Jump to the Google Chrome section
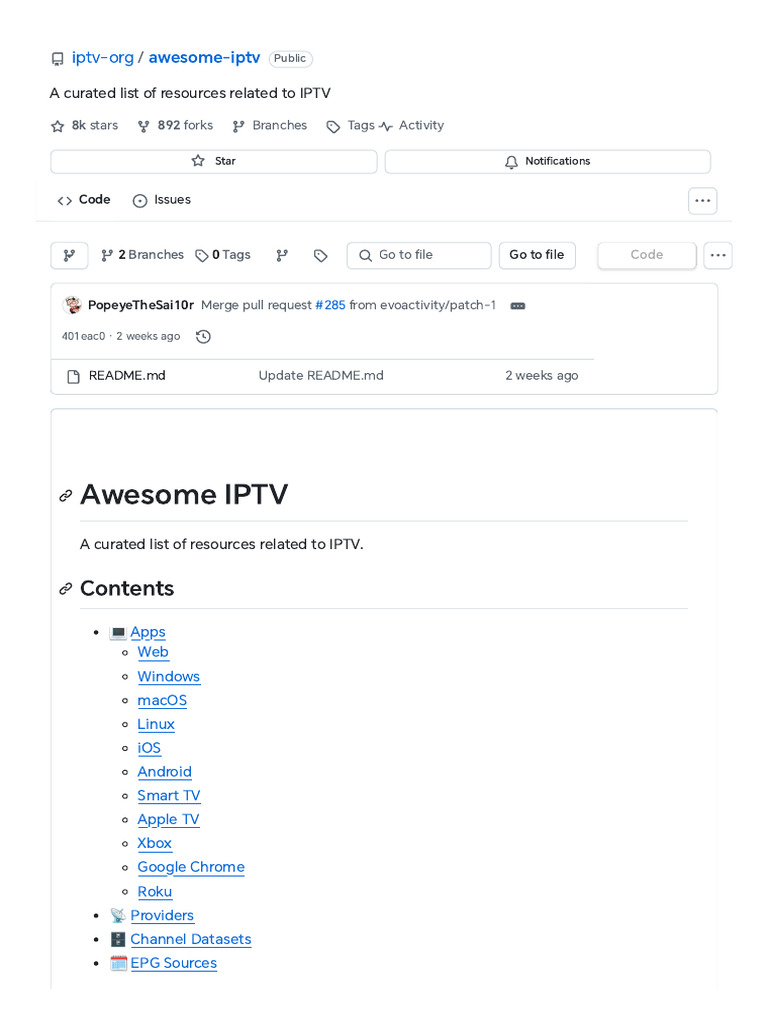Viewport: 768px width, 1024px height. [x=191, y=867]
